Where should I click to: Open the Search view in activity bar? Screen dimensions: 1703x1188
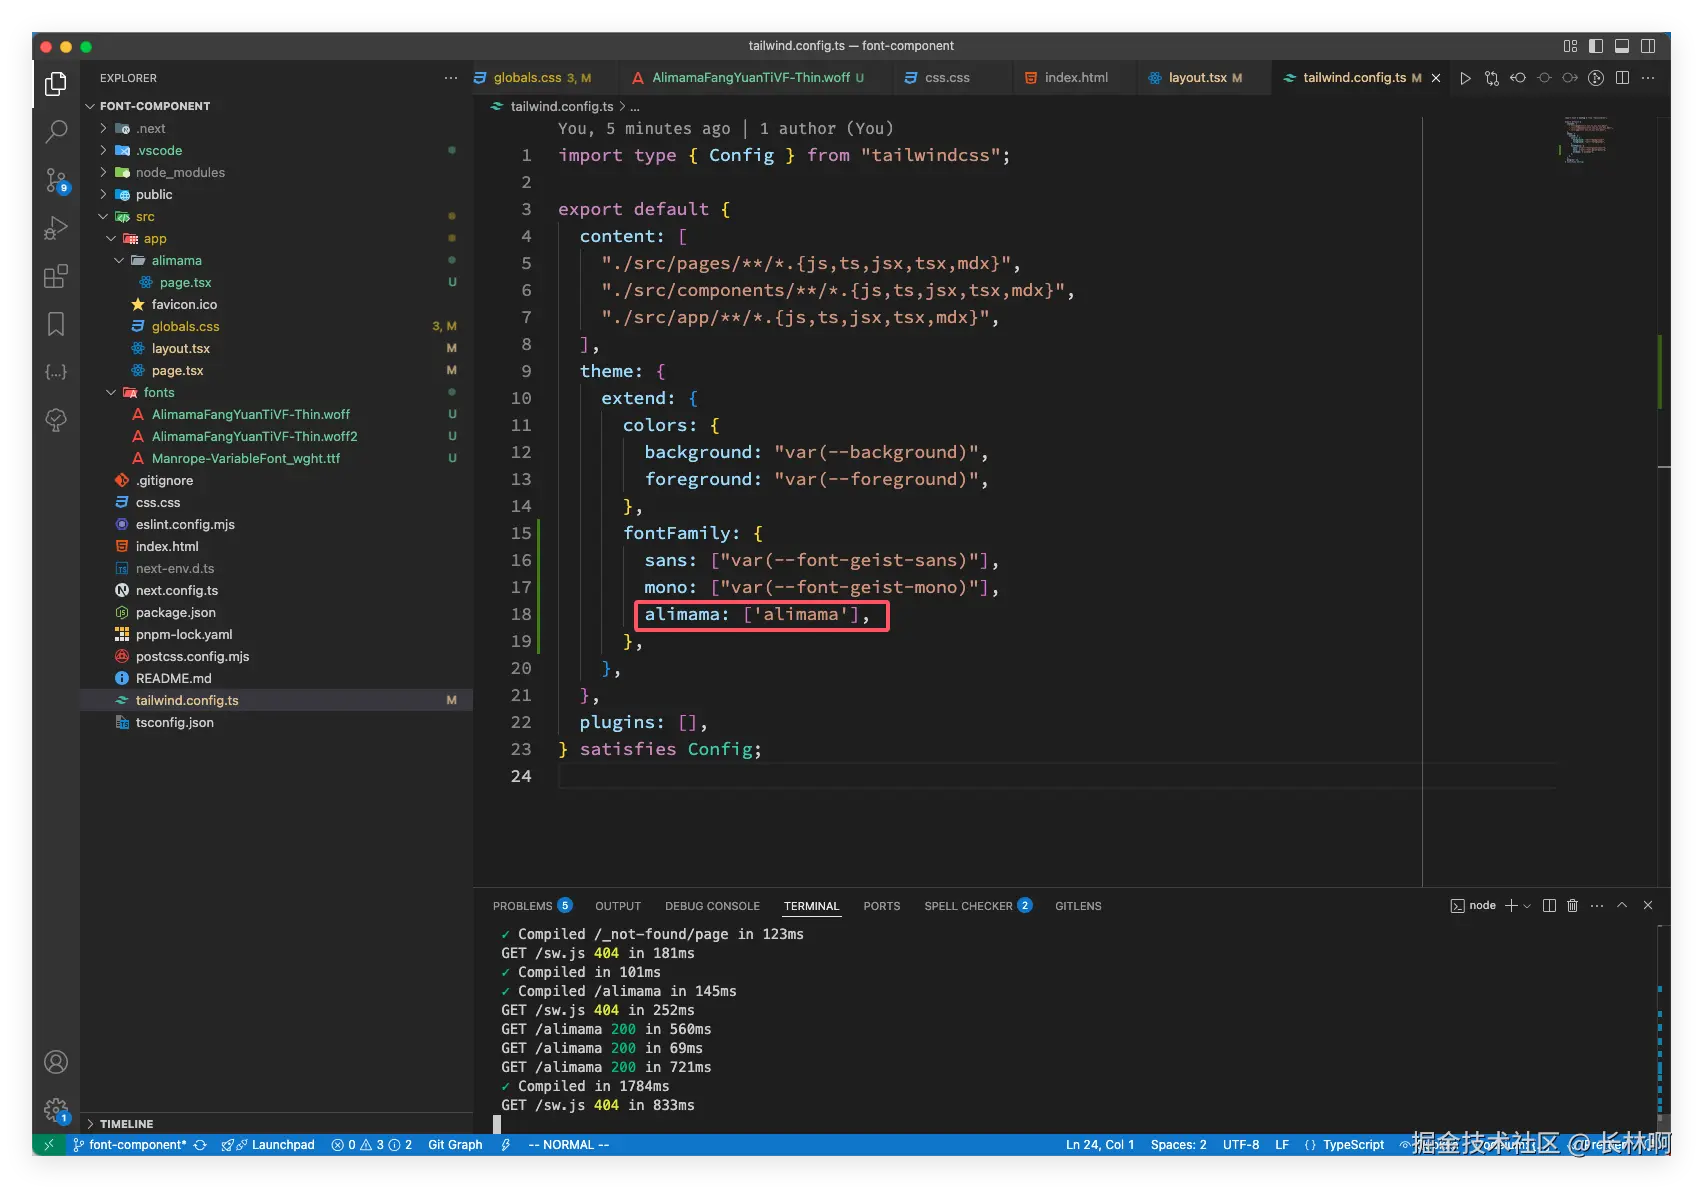tap(56, 131)
